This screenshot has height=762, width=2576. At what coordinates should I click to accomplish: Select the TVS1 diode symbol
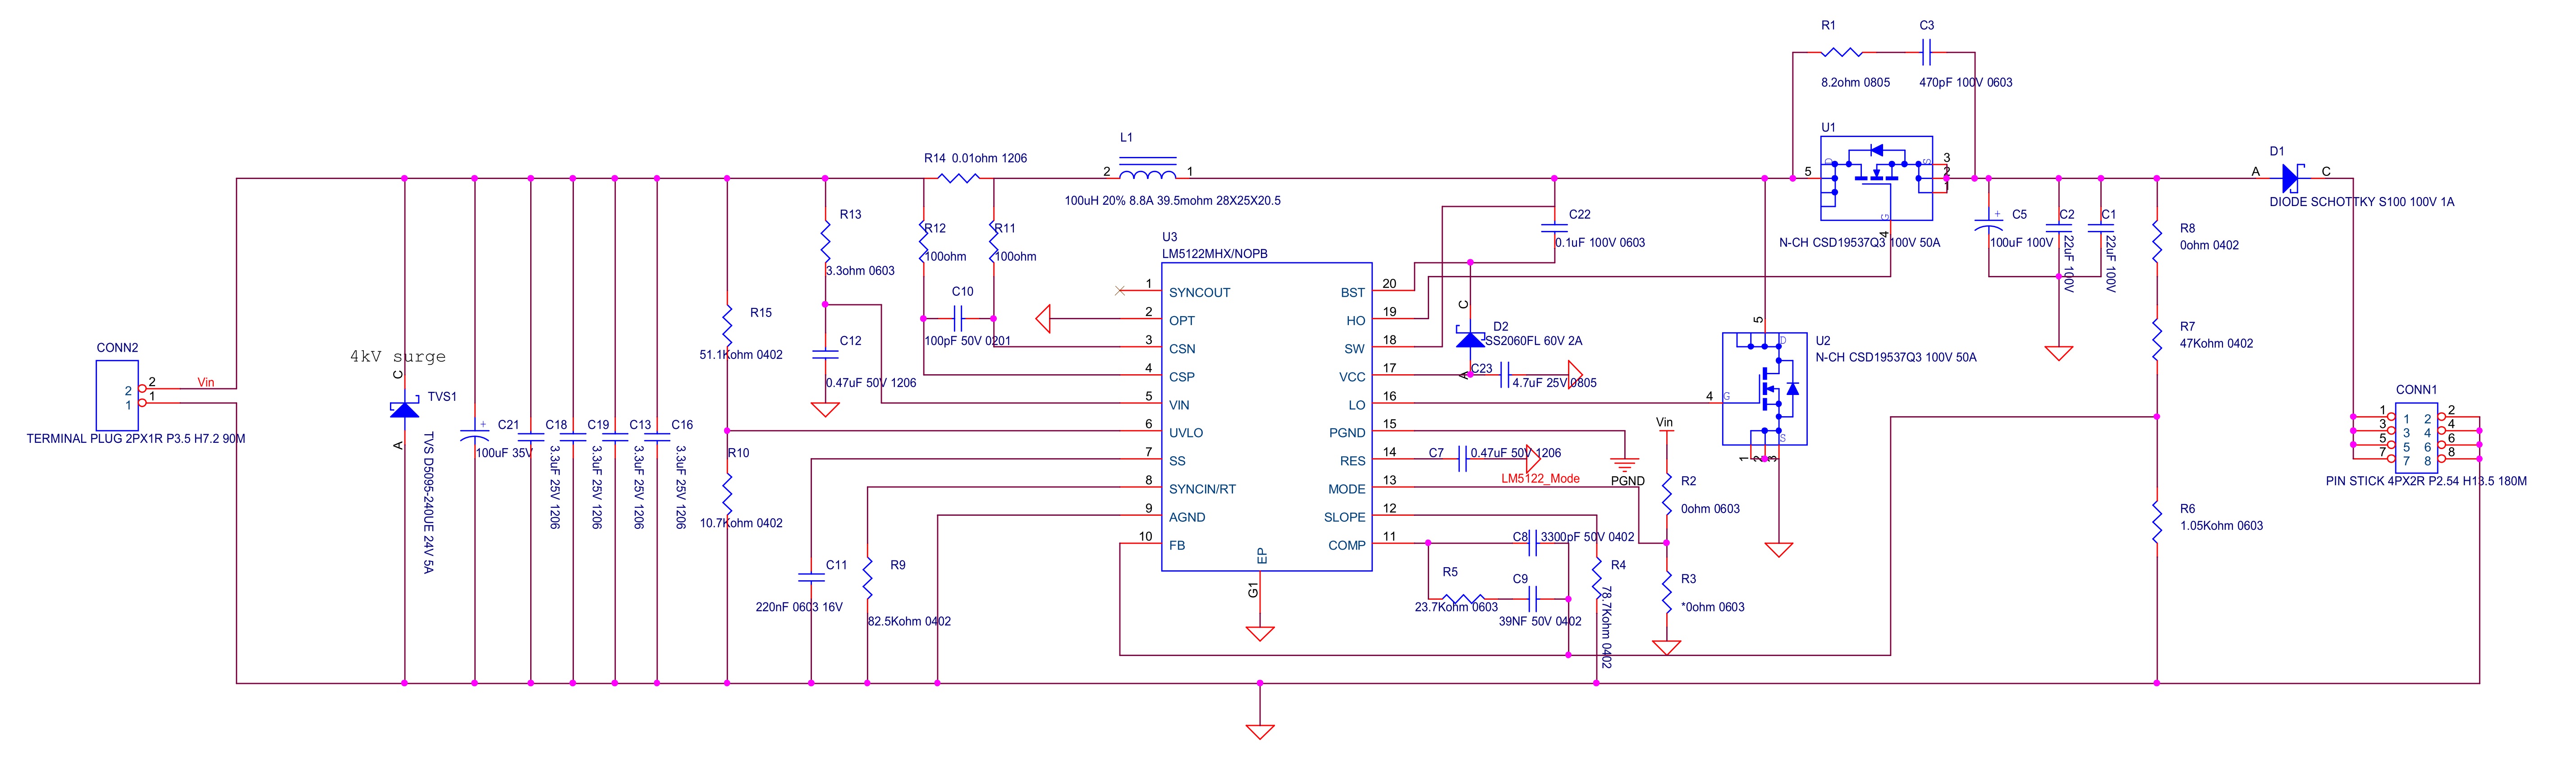(404, 410)
